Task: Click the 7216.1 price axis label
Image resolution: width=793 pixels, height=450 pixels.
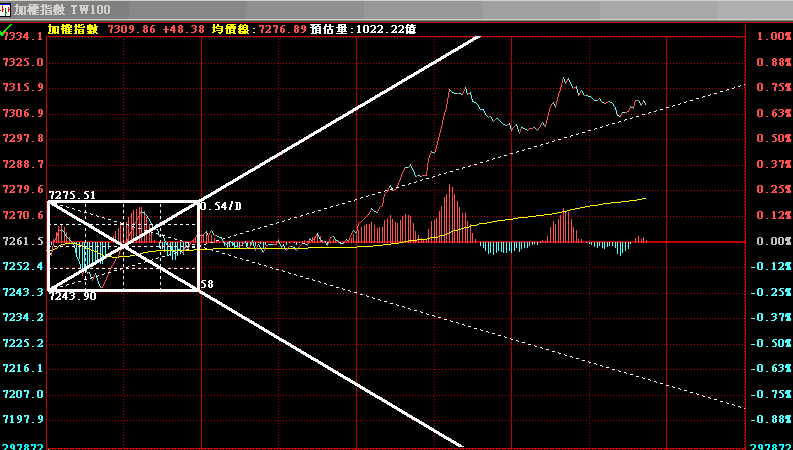Action: (x=22, y=369)
